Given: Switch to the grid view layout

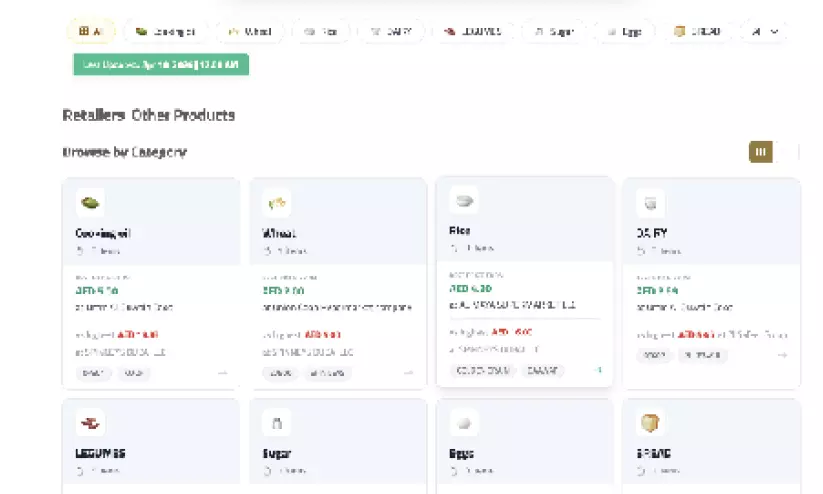Looking at the screenshot, I should point(761,152).
